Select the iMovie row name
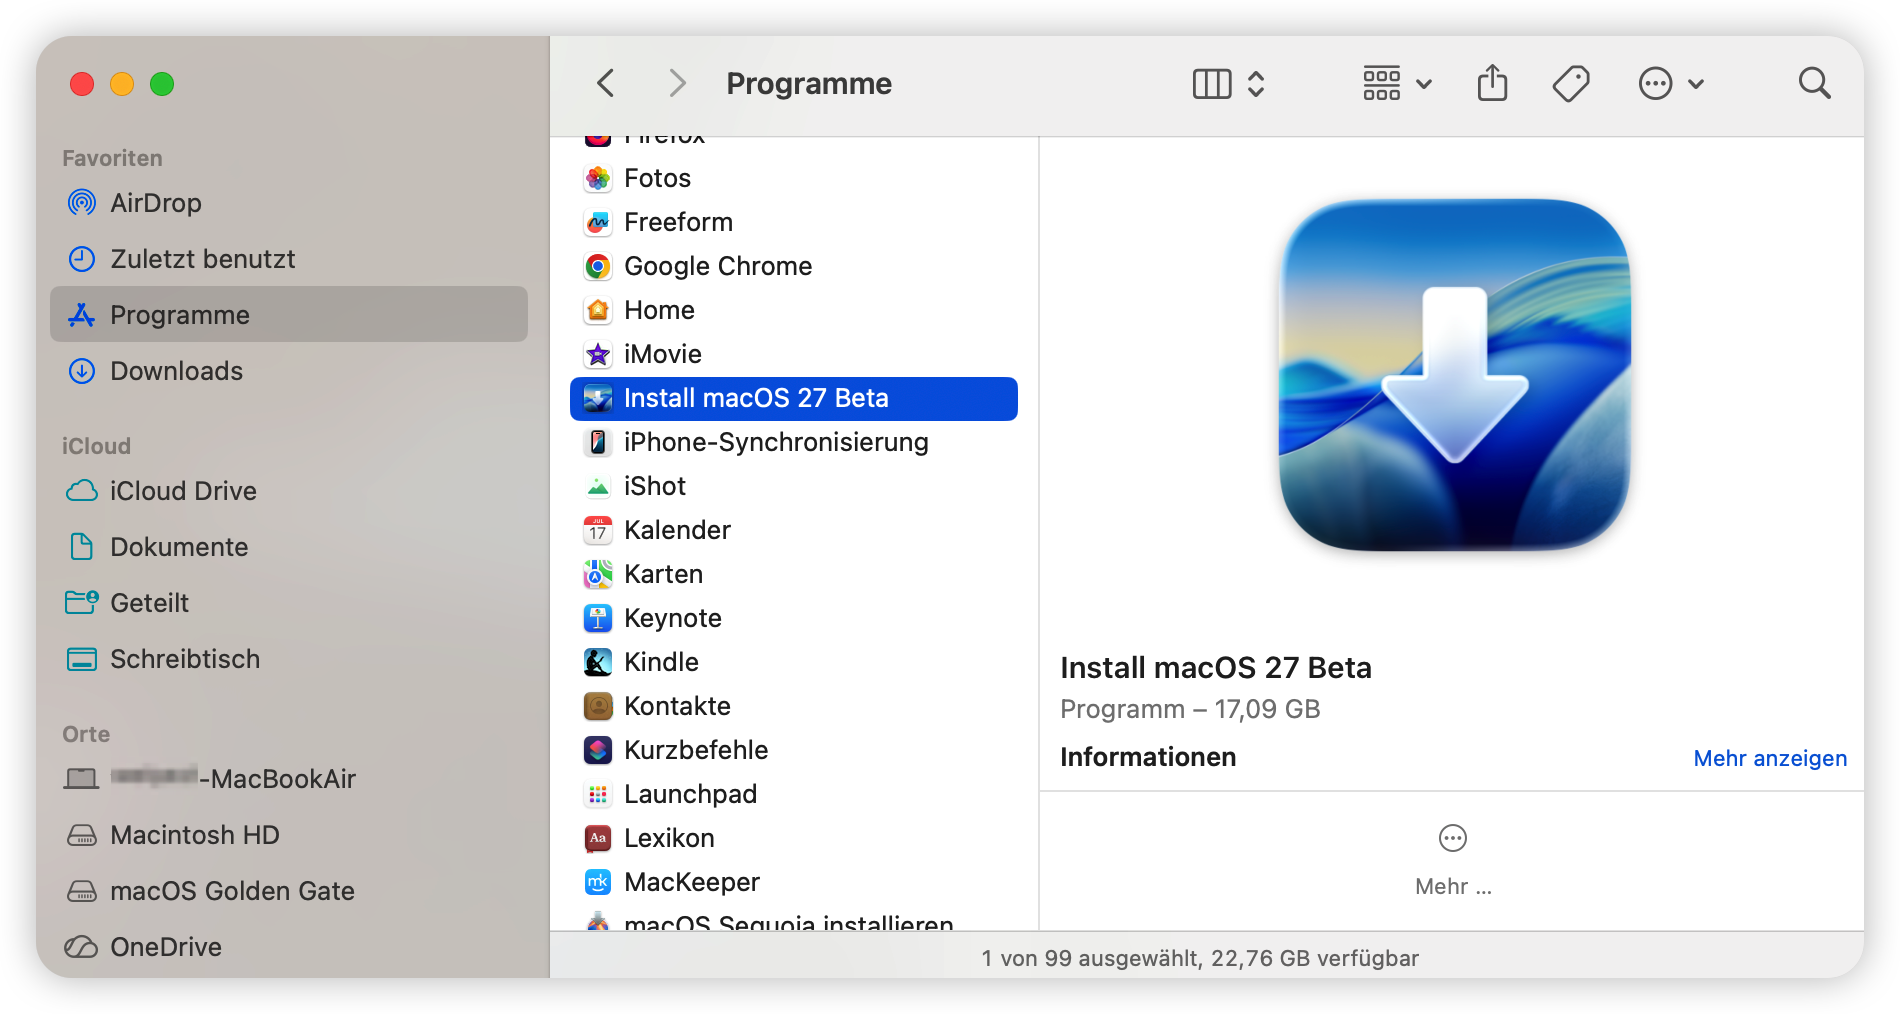 663,354
